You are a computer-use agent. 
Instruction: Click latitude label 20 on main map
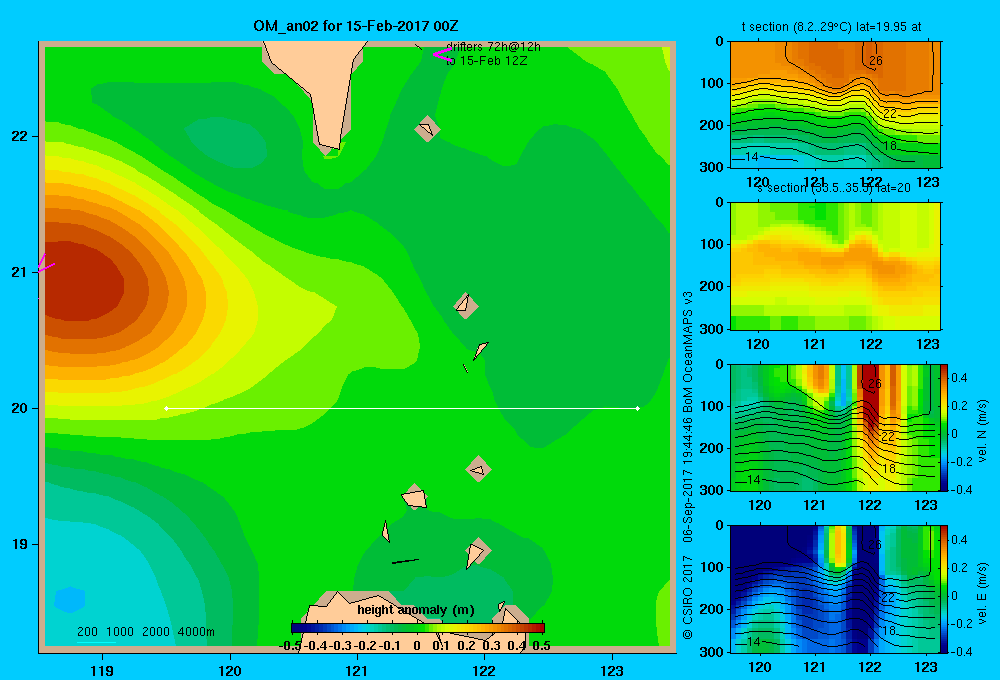[19, 408]
